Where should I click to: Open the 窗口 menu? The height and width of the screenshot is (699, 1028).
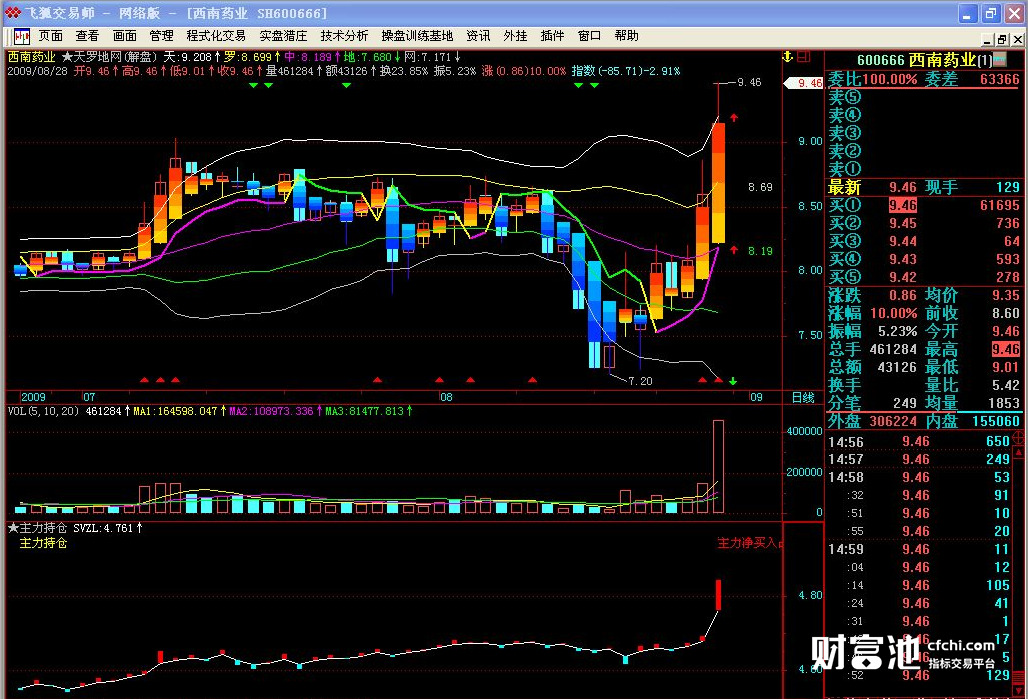[x=589, y=36]
